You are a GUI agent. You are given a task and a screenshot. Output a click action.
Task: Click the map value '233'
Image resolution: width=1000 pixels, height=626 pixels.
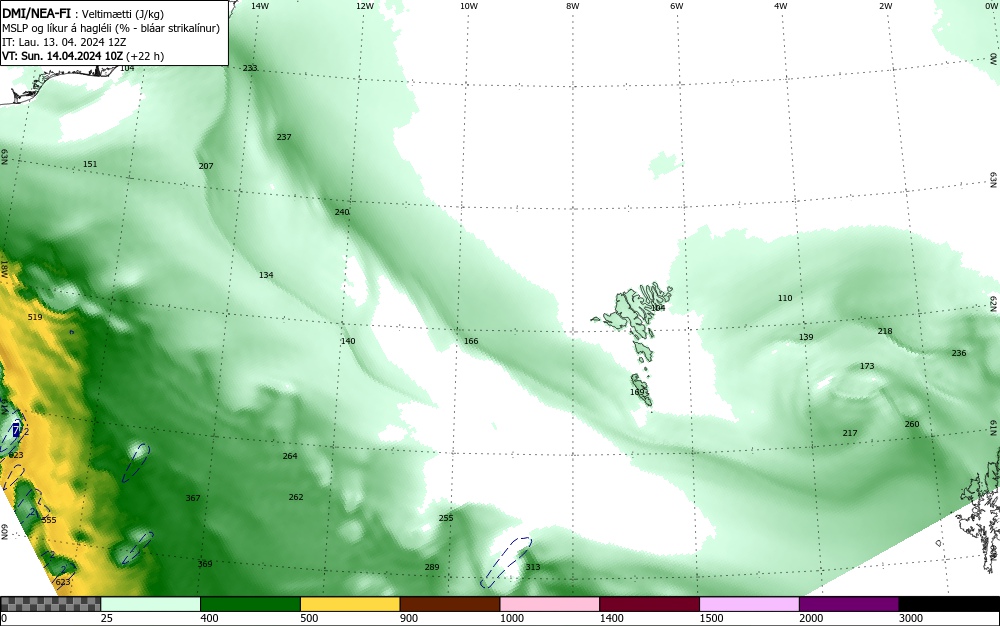pyautogui.click(x=250, y=68)
